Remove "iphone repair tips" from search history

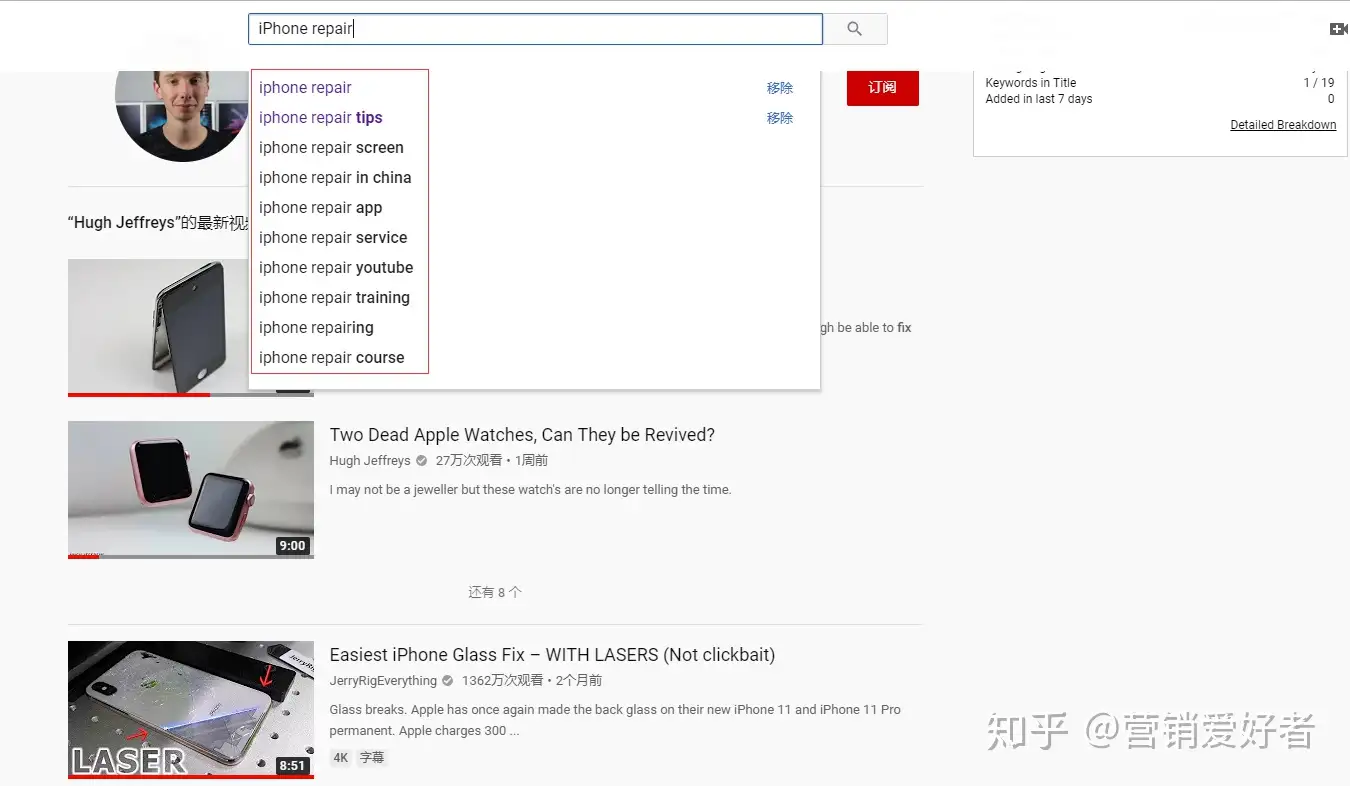click(x=780, y=118)
